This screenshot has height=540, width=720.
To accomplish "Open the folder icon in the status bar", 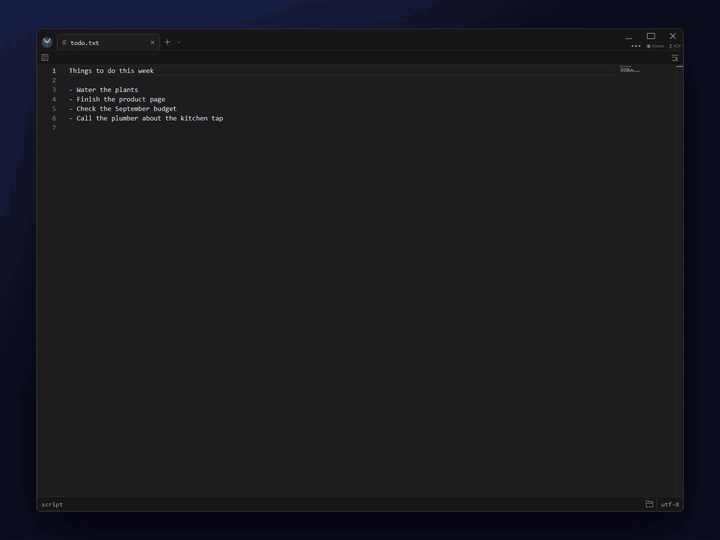I will click(649, 504).
